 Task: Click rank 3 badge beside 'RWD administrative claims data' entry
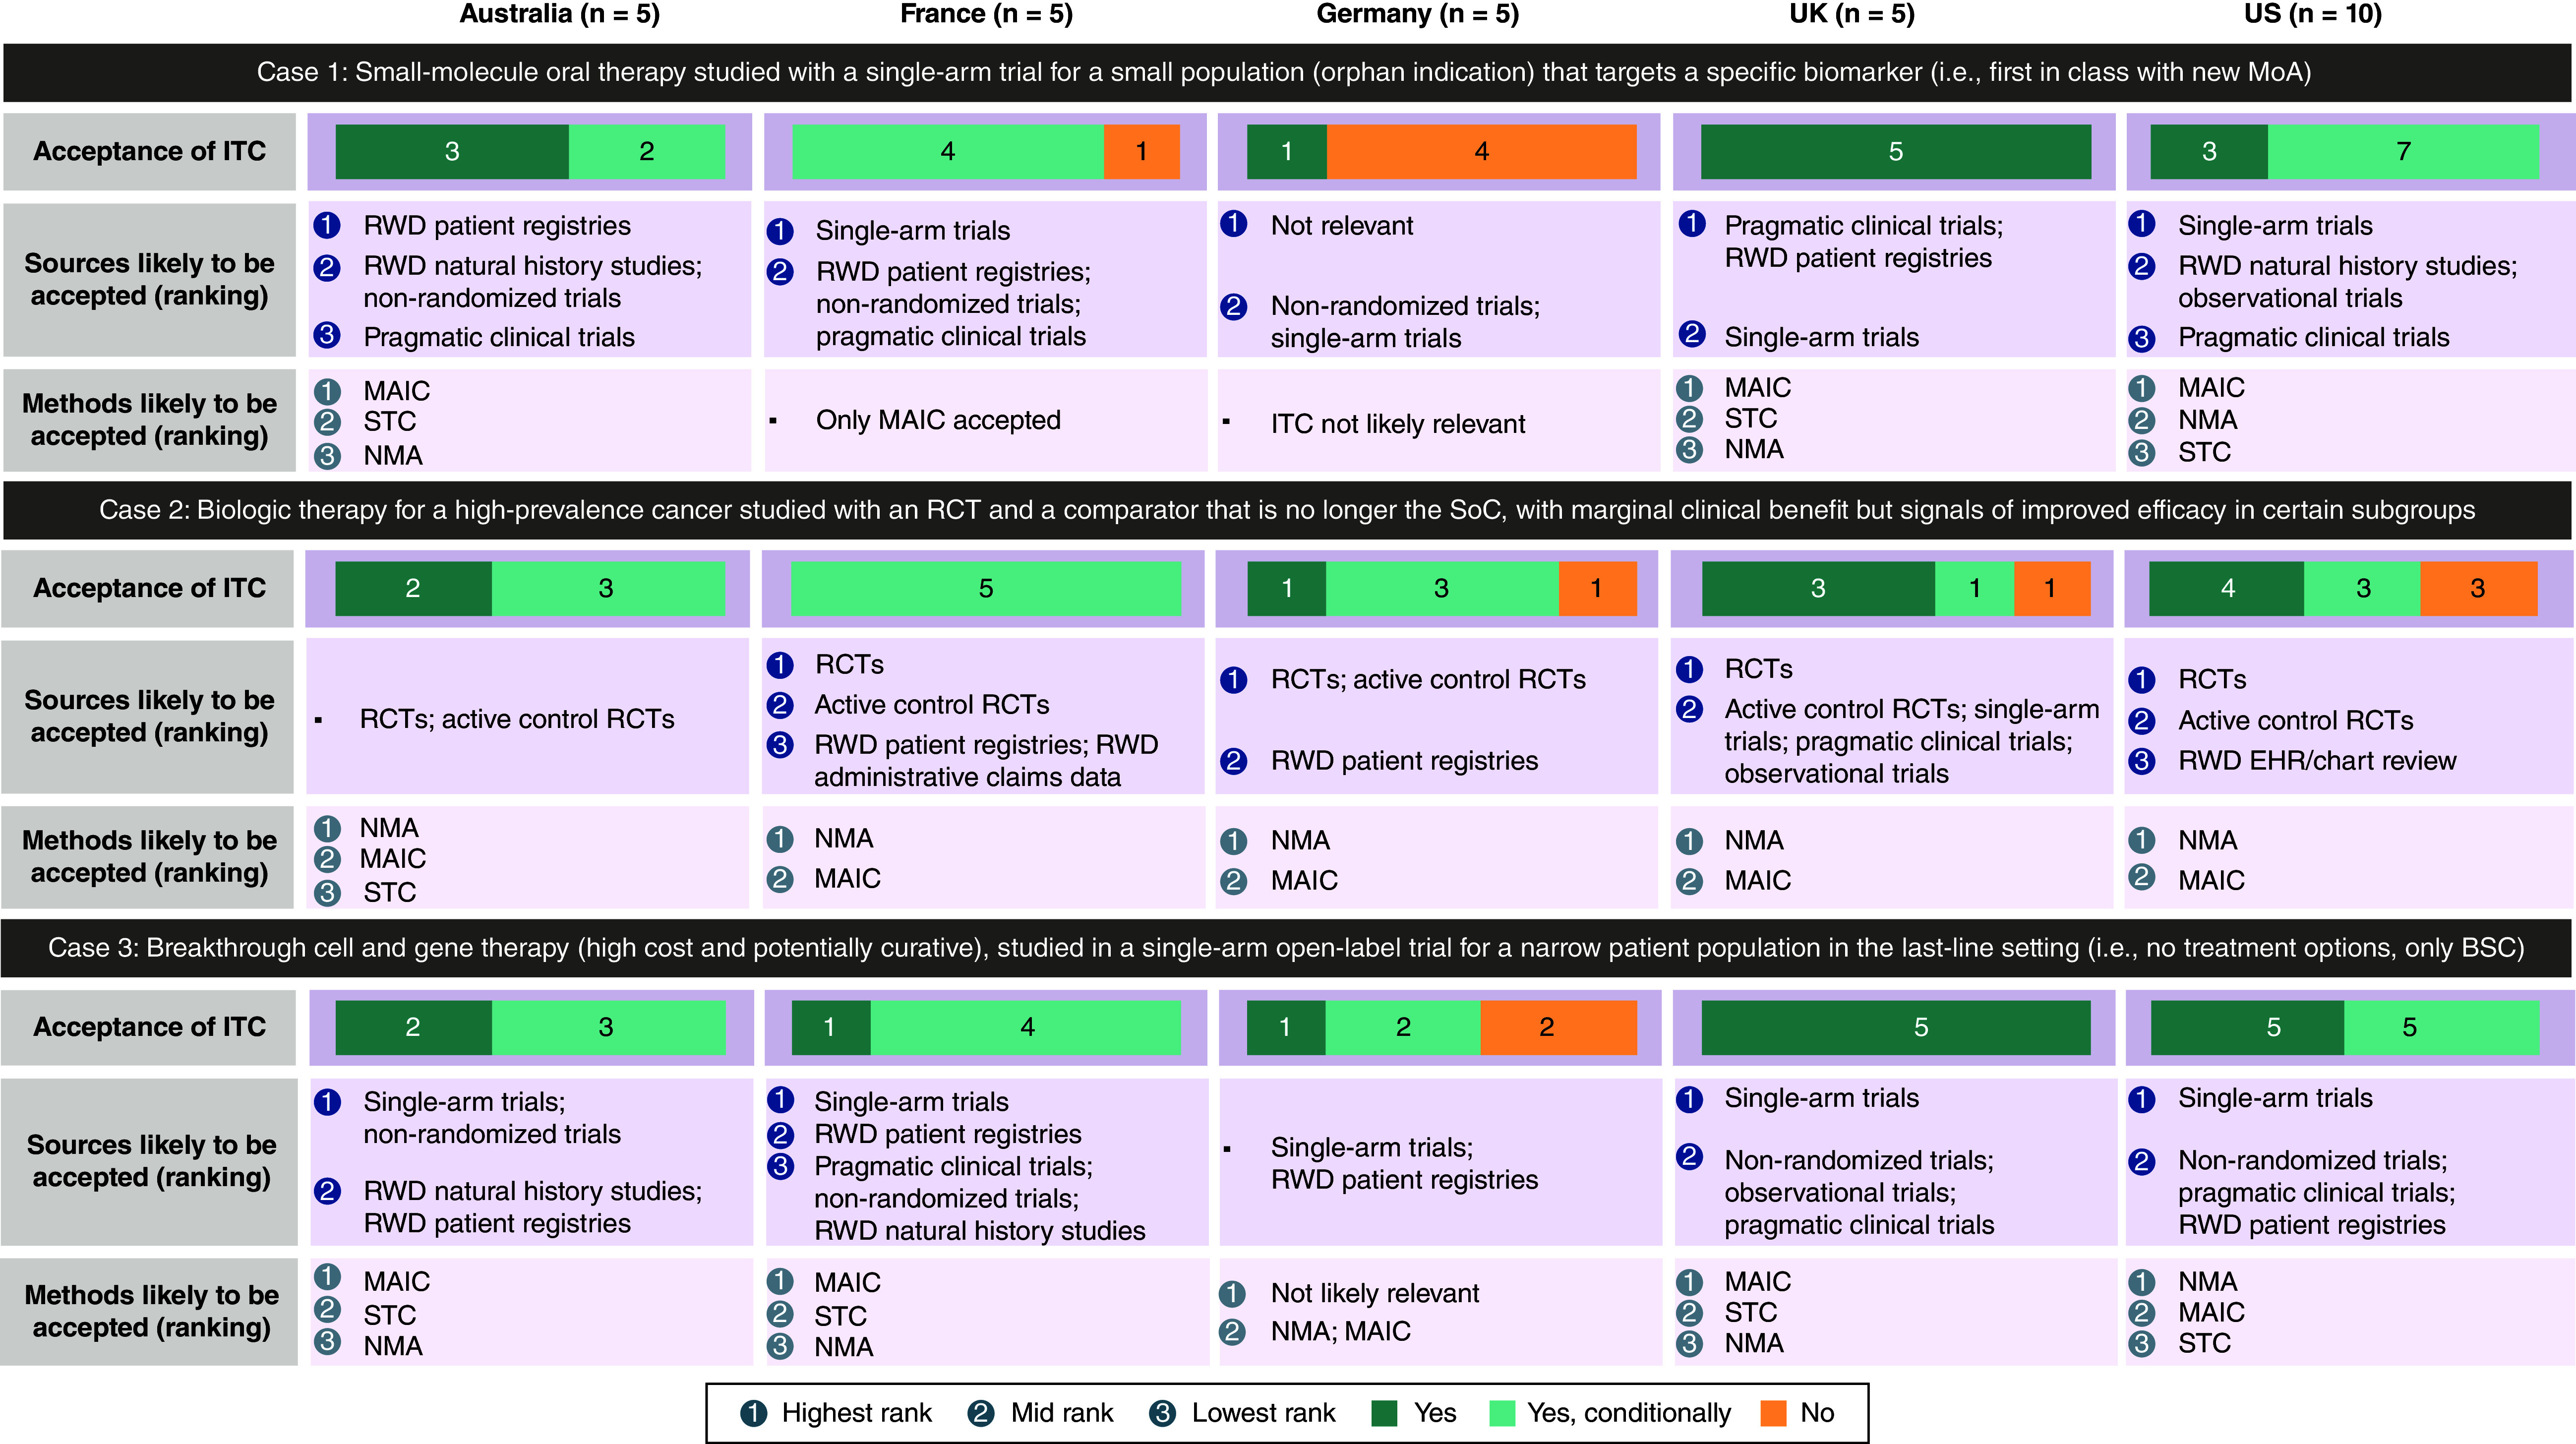780,745
